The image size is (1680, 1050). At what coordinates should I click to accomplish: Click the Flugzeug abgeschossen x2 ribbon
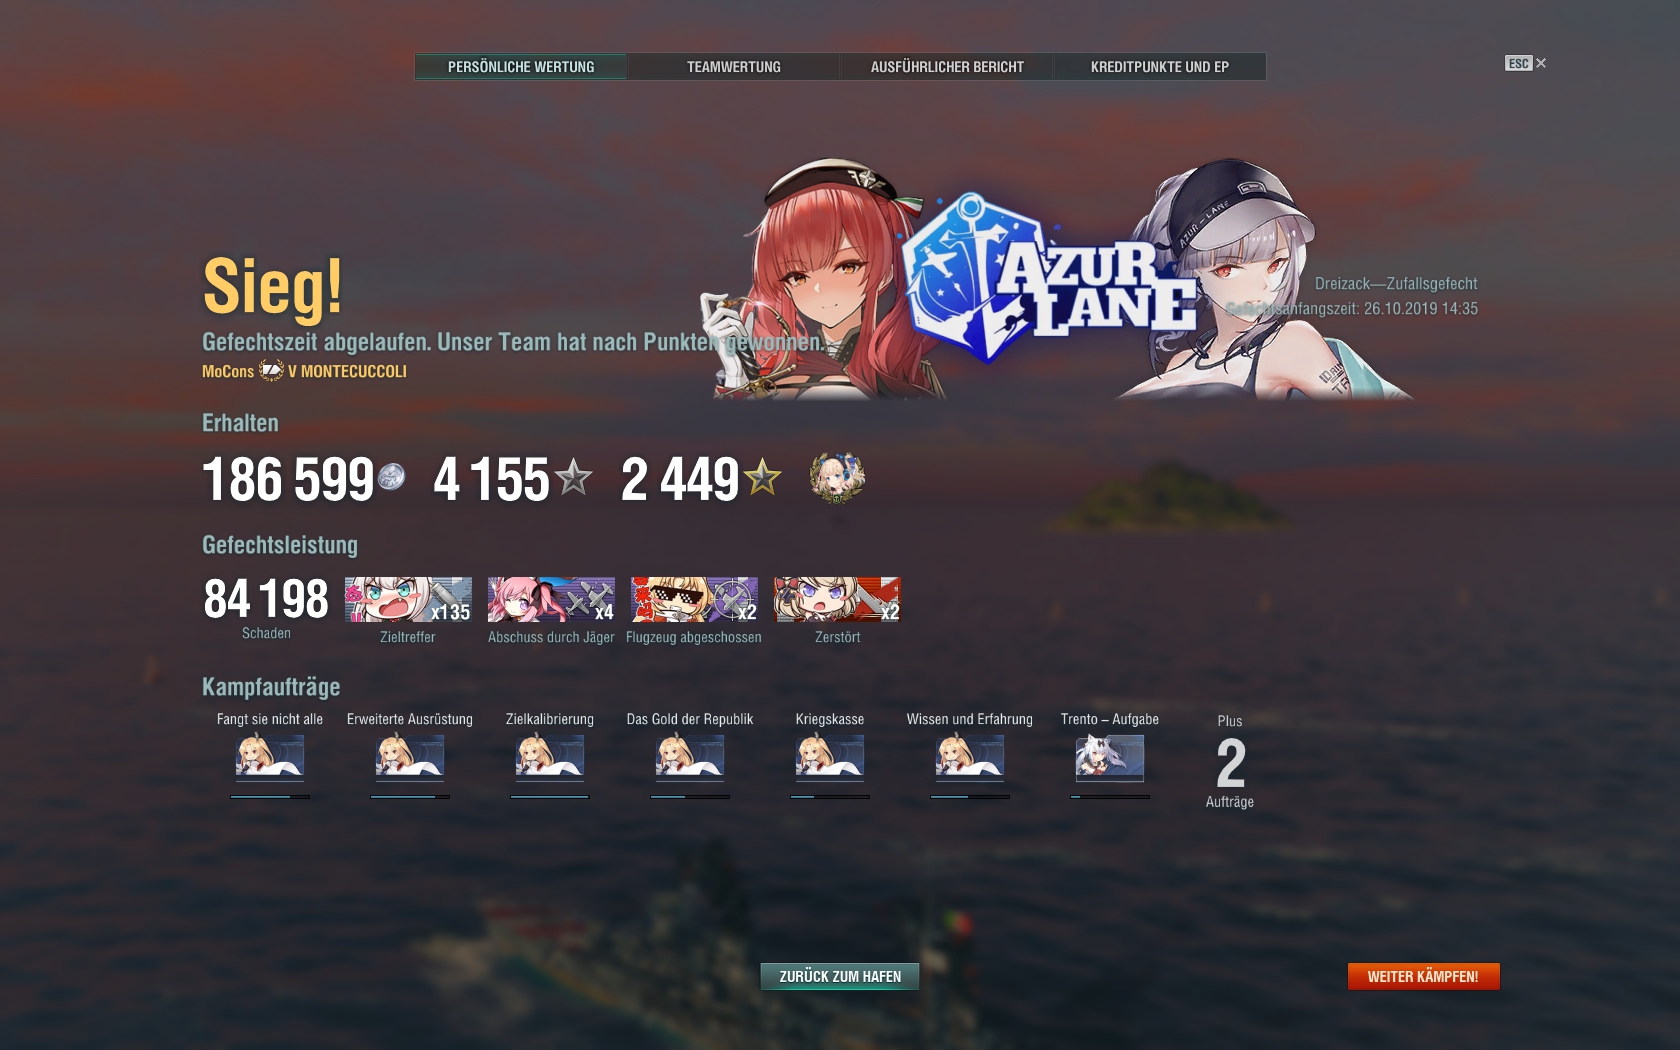click(x=694, y=599)
